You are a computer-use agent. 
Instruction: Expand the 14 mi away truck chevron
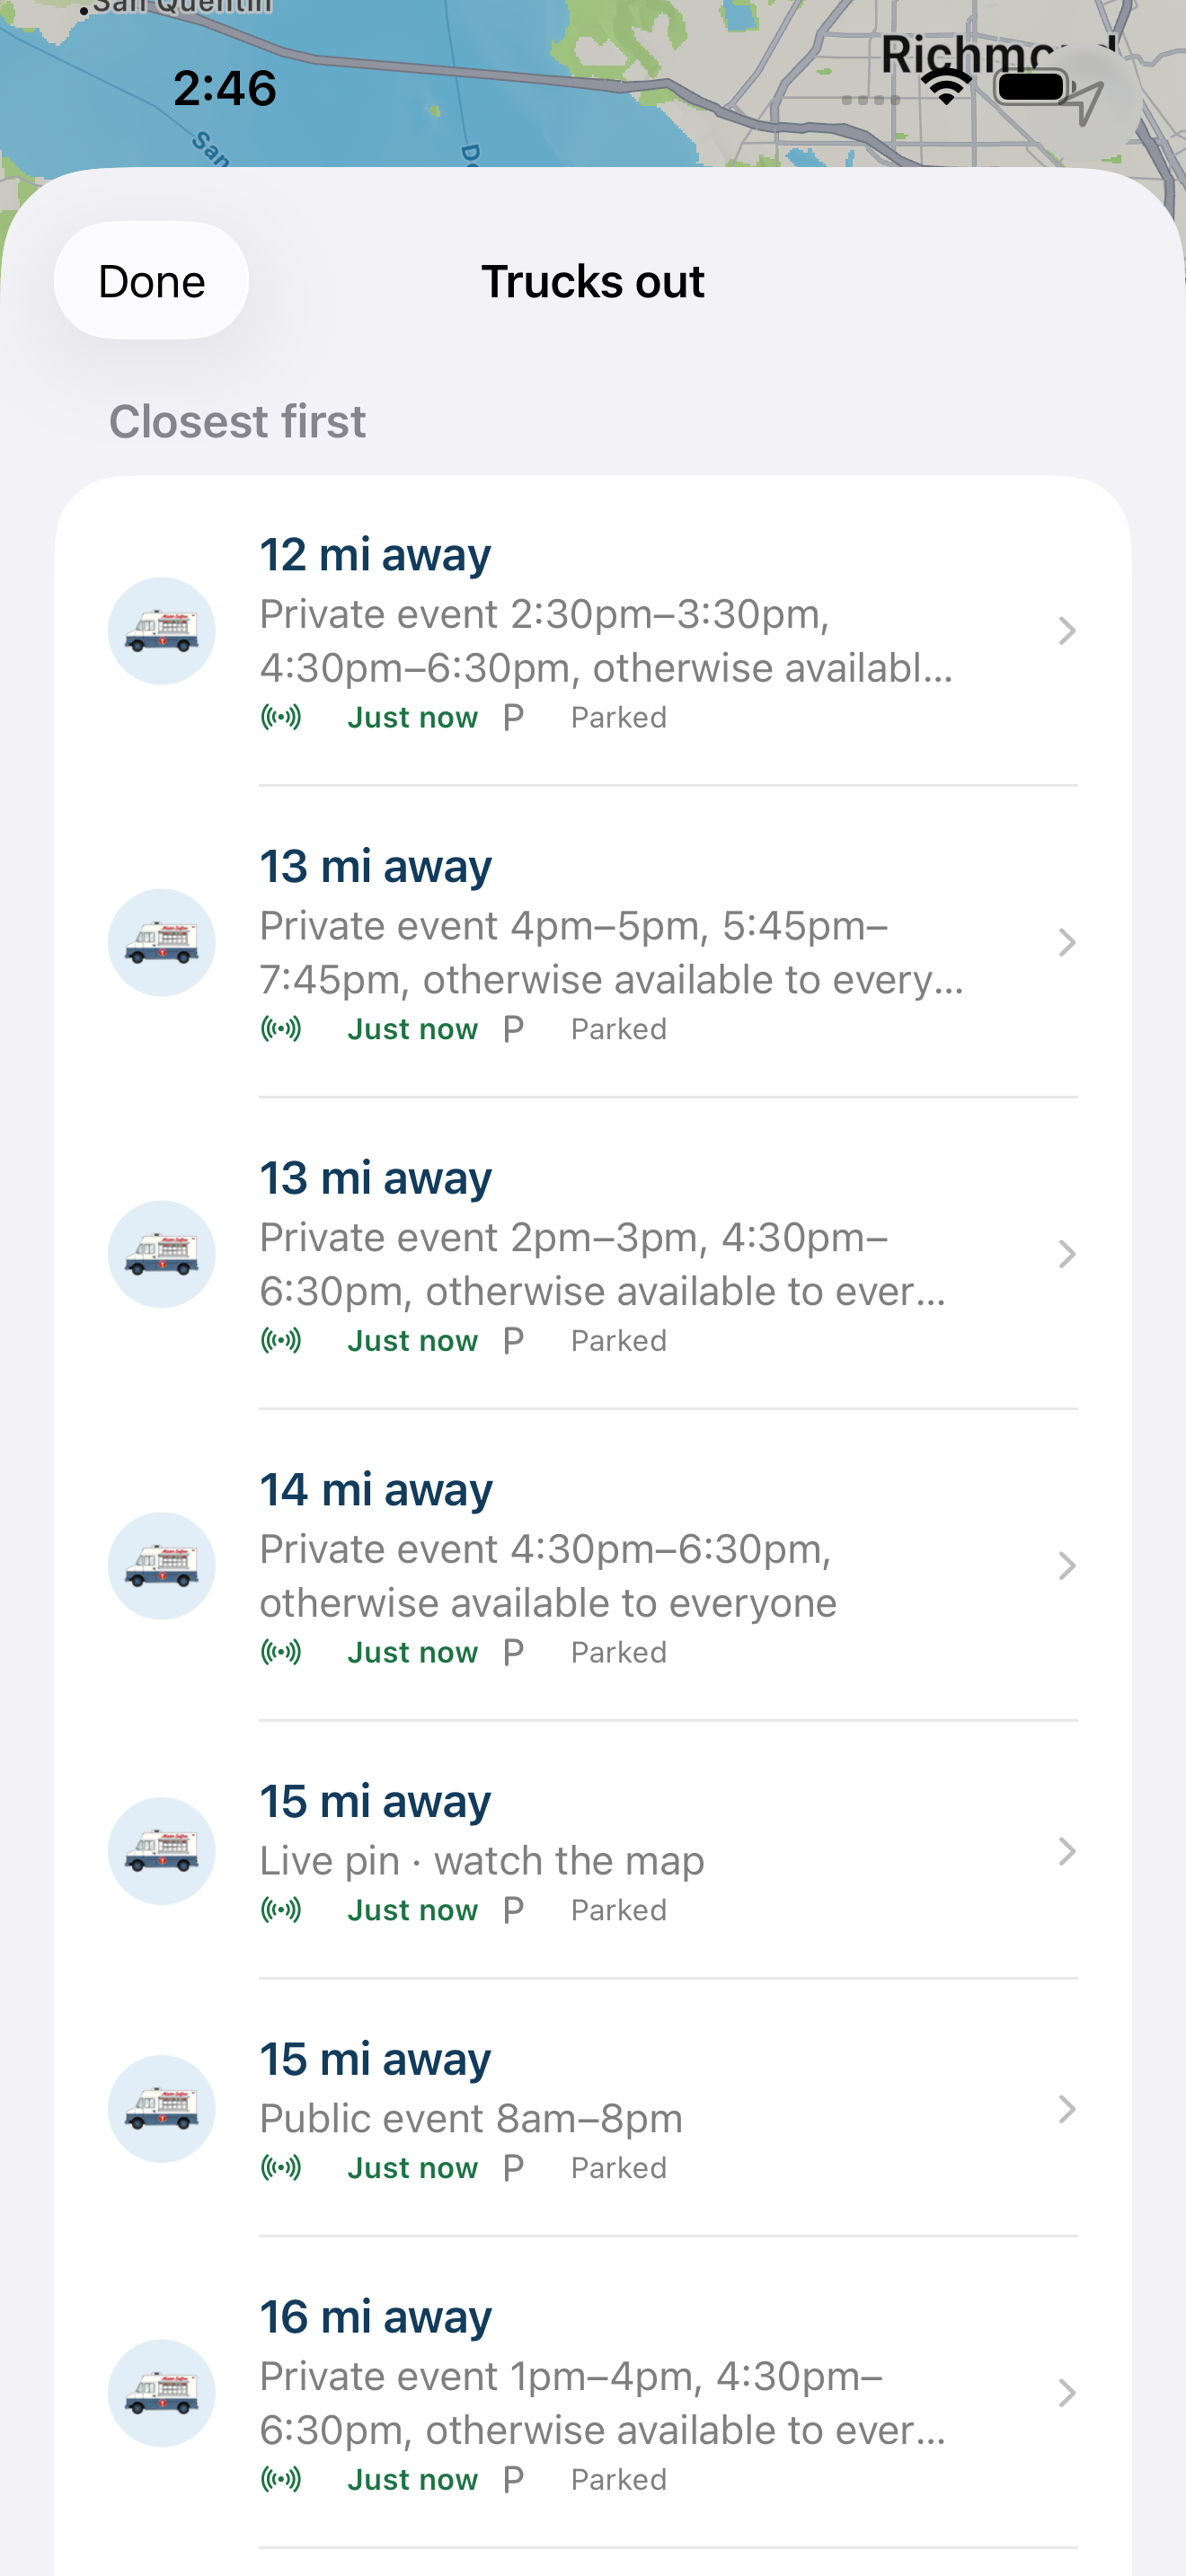[1067, 1566]
